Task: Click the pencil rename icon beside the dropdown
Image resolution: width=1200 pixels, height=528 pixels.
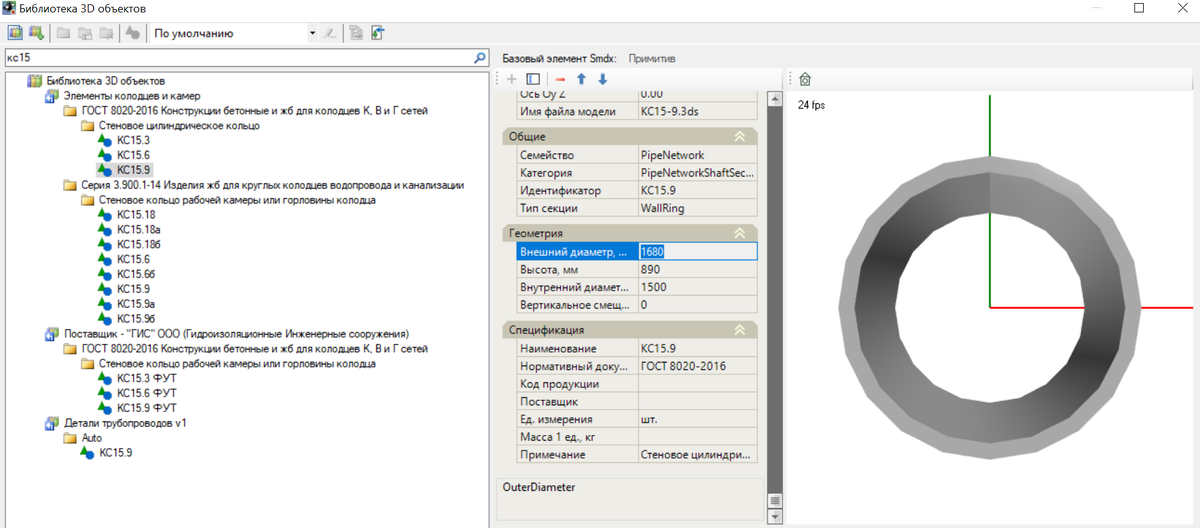Action: click(328, 33)
